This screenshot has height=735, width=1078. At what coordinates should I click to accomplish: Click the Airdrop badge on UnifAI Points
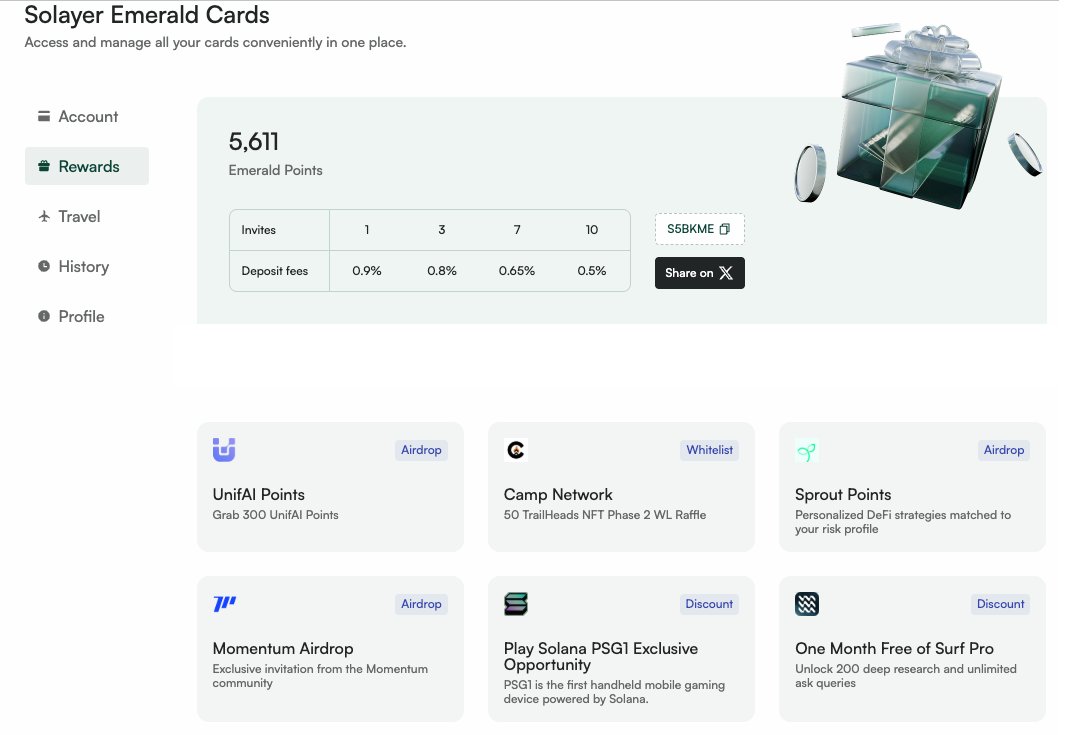[421, 450]
